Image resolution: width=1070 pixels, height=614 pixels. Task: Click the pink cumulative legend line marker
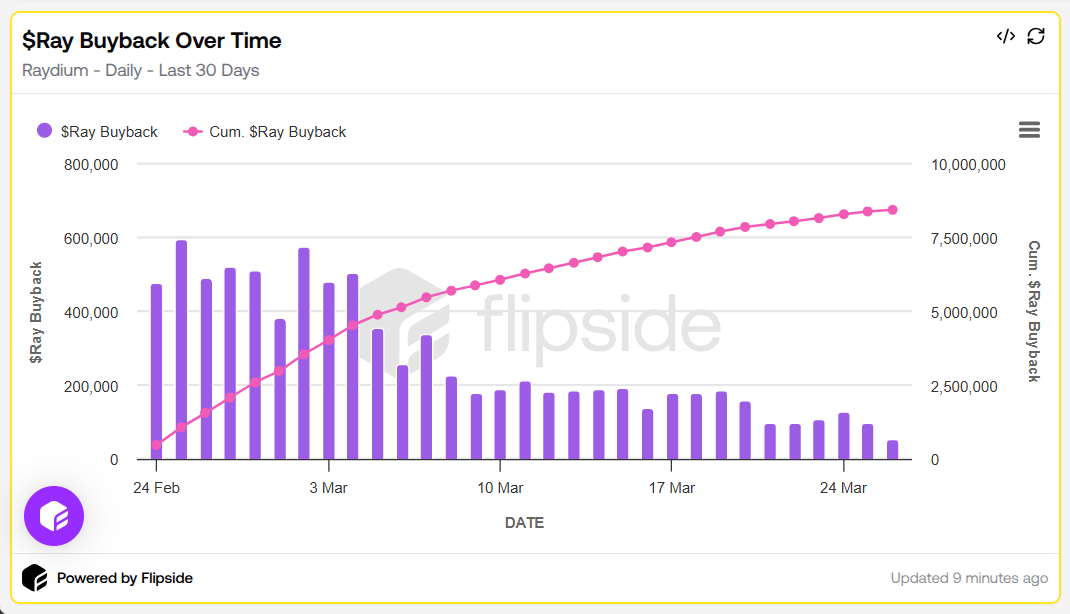click(194, 132)
